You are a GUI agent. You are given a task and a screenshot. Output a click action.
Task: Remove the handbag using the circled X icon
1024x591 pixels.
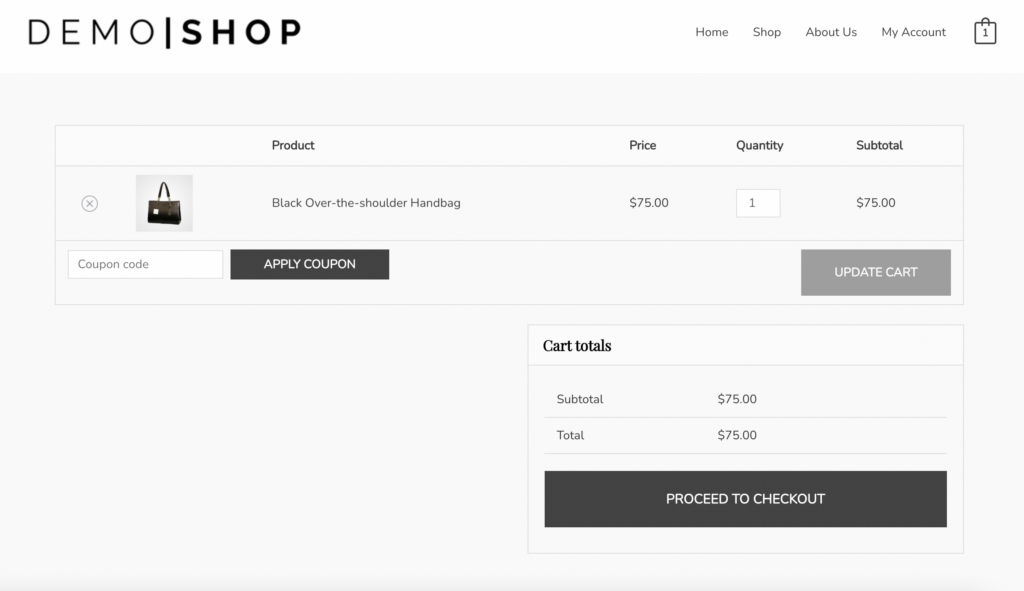coord(89,203)
